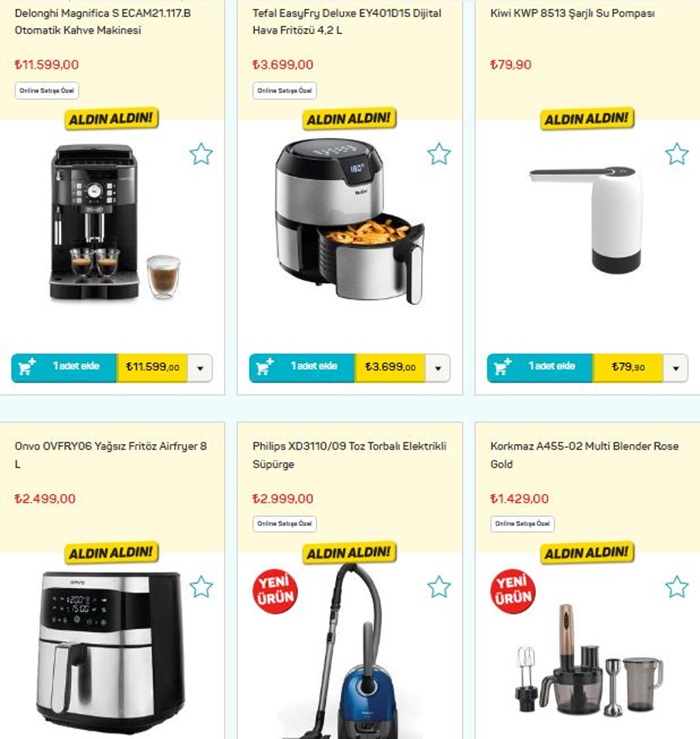Mark Kiwi KWP 8513 water pump as favorite
700x739 pixels.
677,154
